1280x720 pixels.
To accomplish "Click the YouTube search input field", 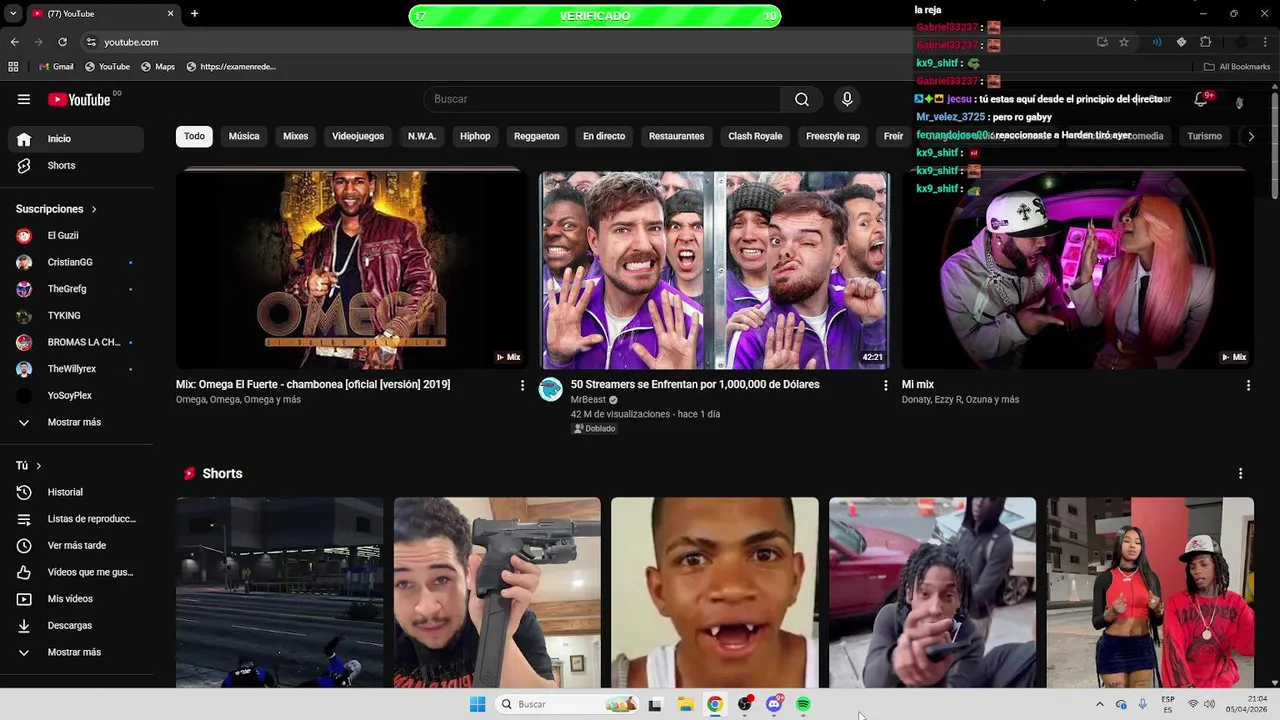I will (x=602, y=99).
